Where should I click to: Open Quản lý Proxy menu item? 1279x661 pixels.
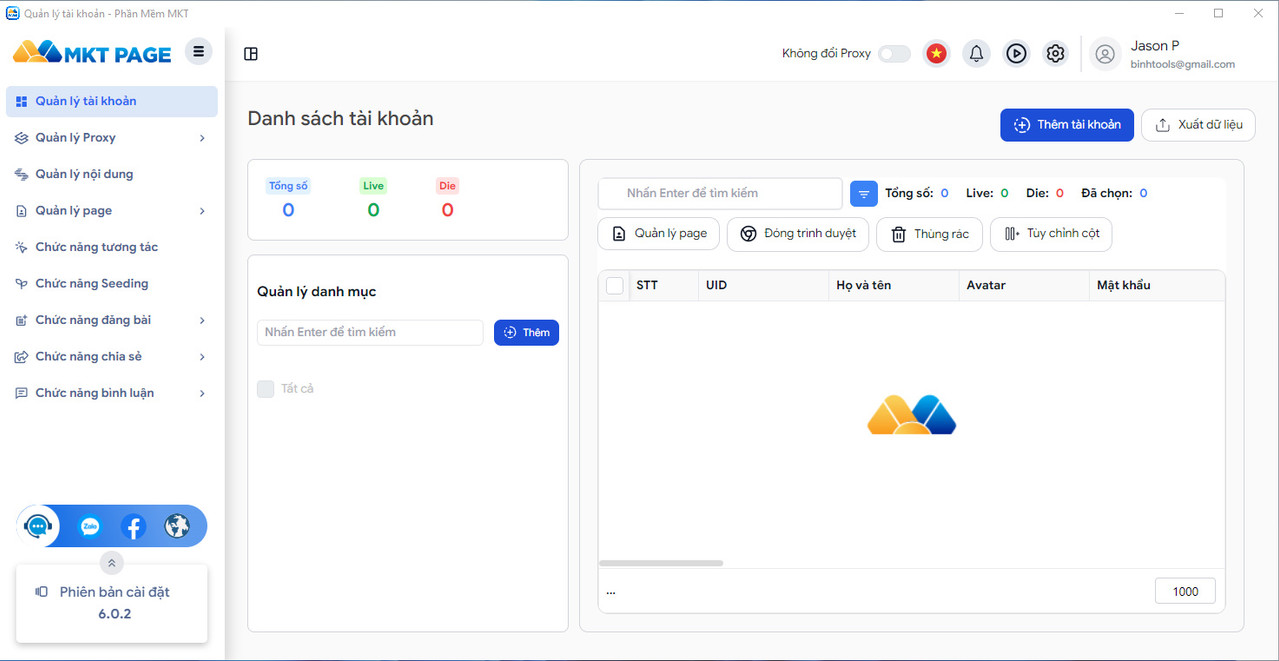coord(112,138)
